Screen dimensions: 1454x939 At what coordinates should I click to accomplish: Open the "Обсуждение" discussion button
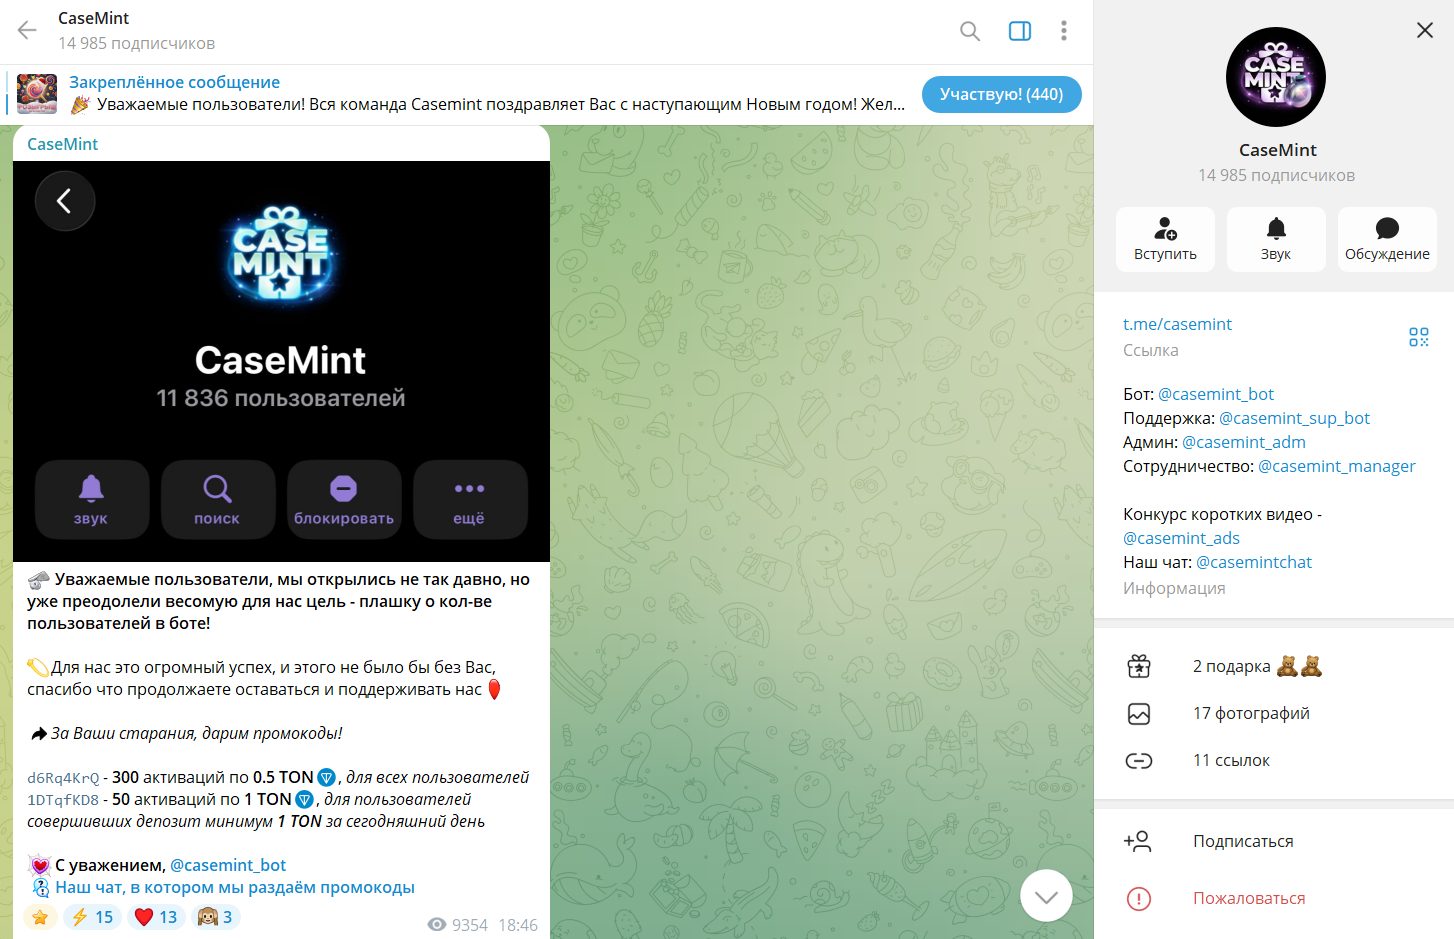1387,239
